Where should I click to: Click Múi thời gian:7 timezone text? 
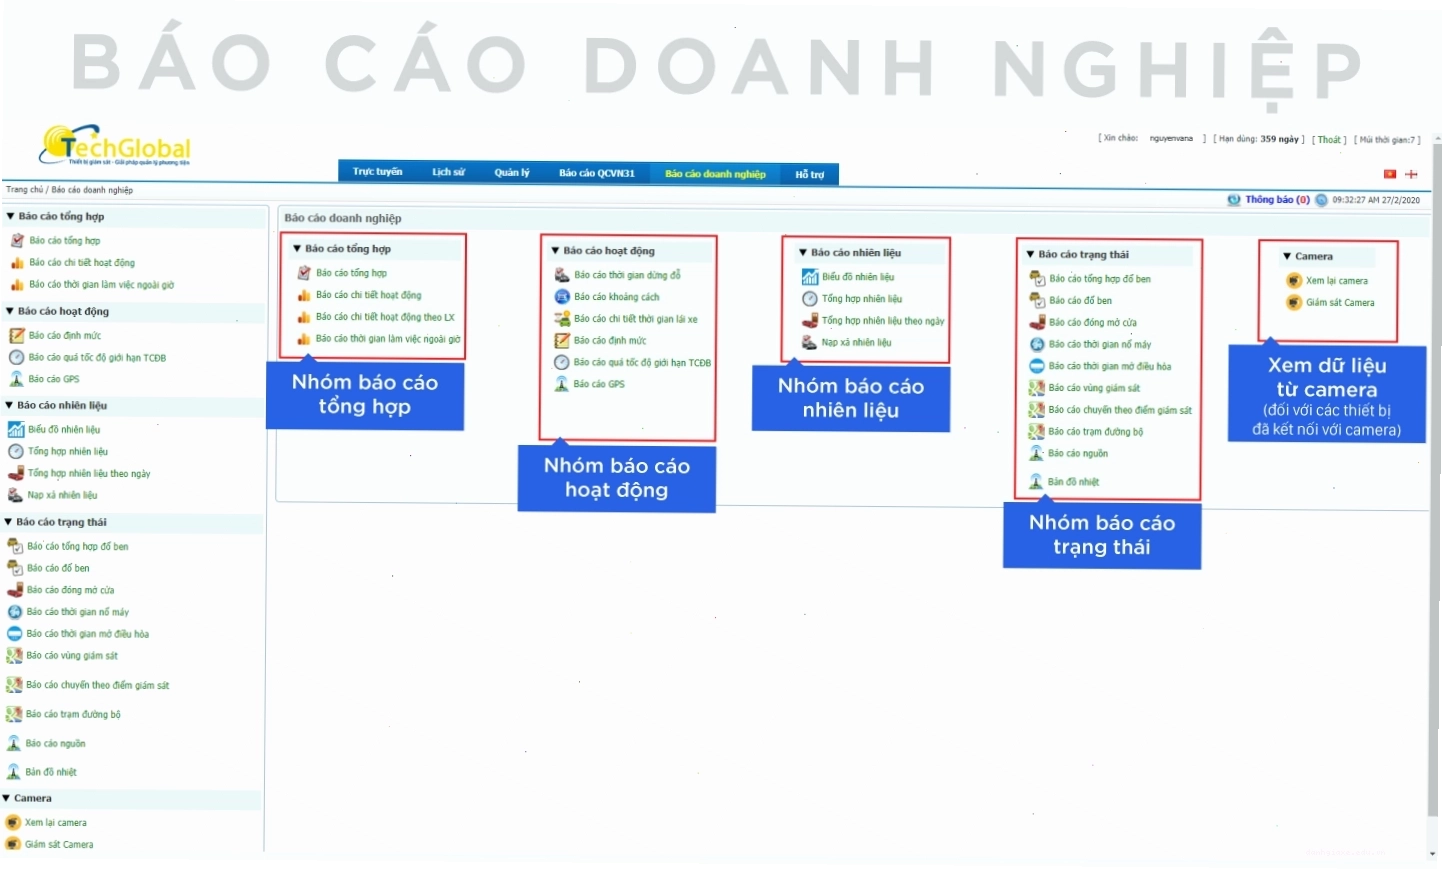click(x=1388, y=140)
